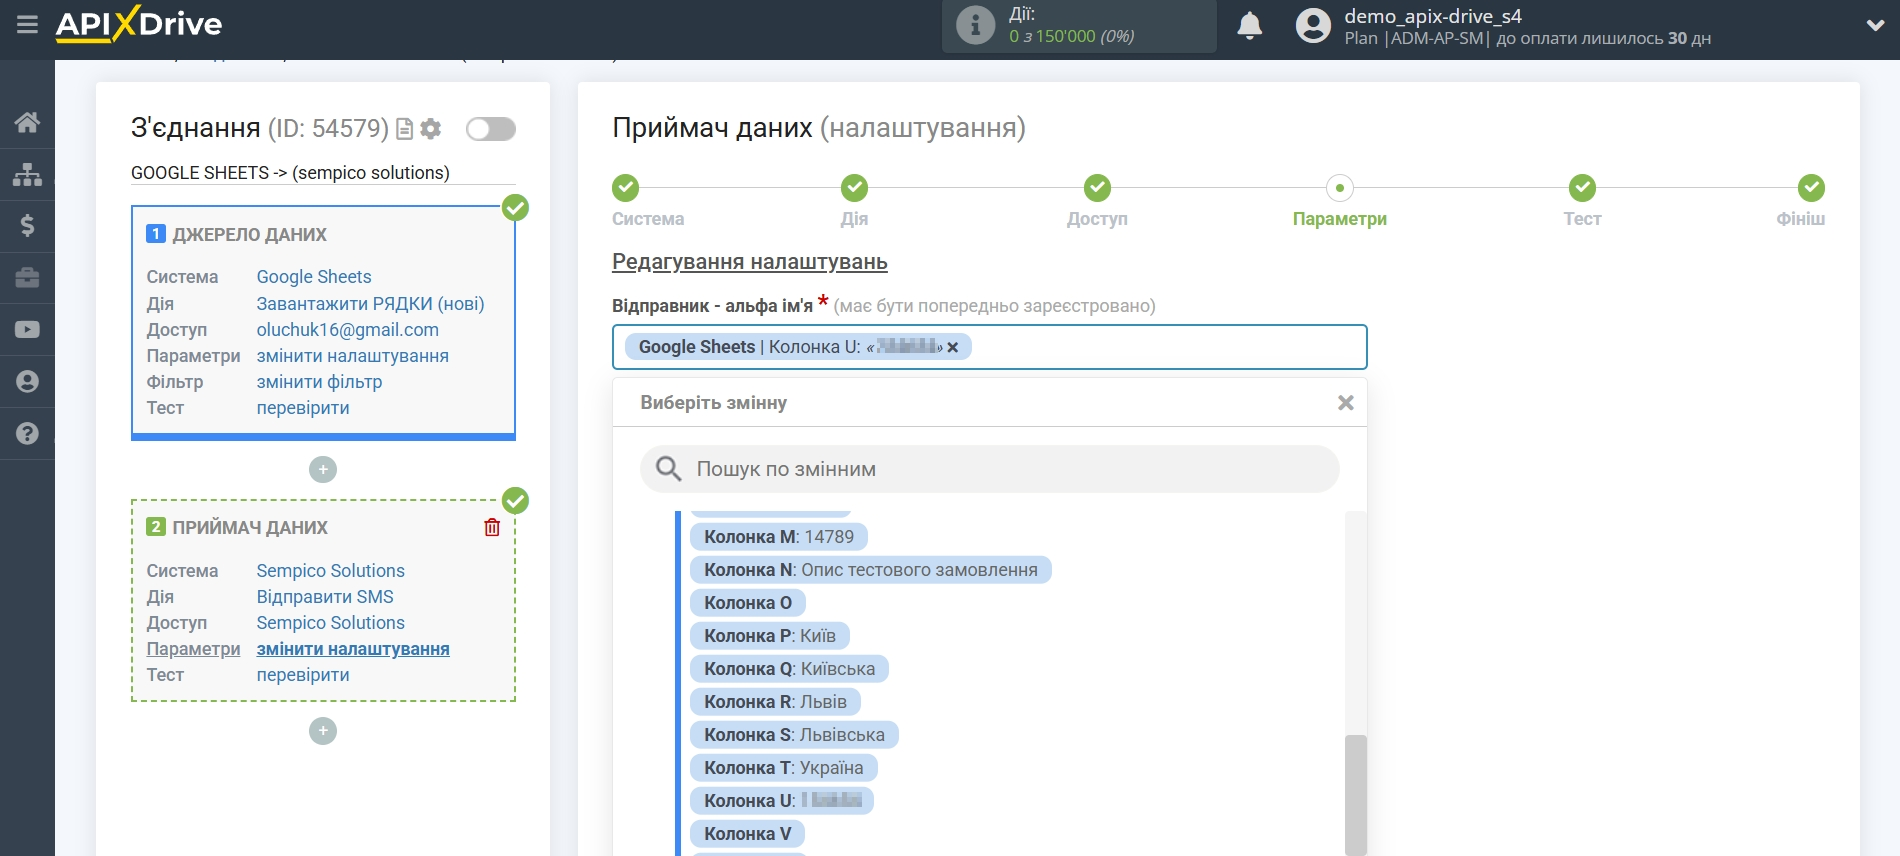1900x856 pixels.
Task: Open the hamburger menu
Action: tap(27, 24)
